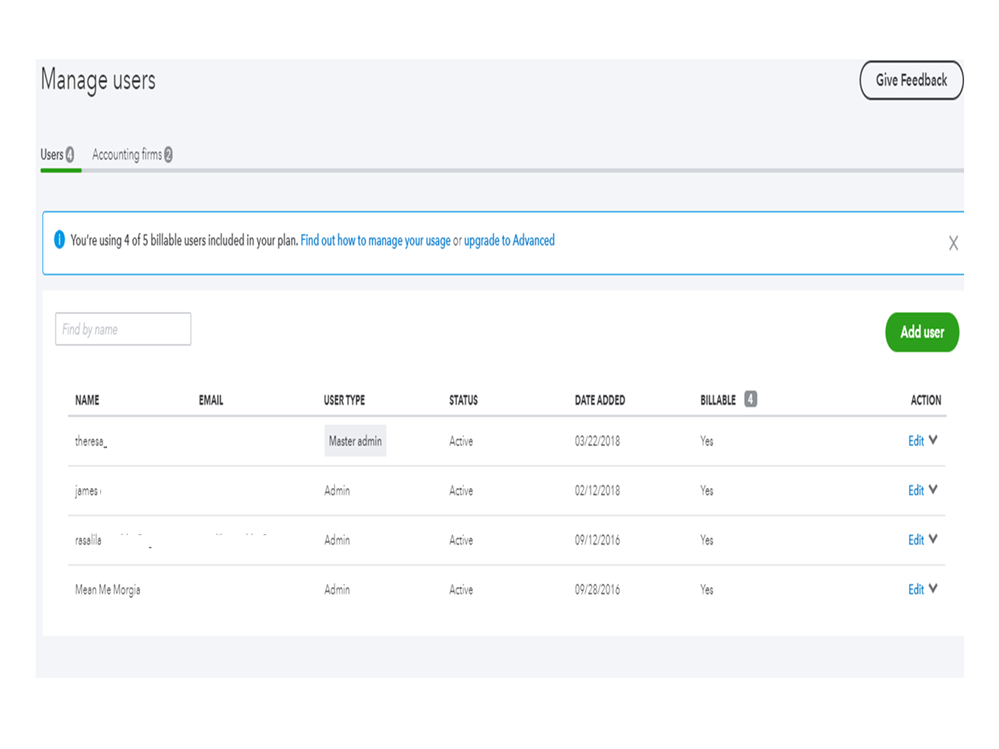
Task: Expand action dropdown arrow for james
Action: (x=933, y=490)
